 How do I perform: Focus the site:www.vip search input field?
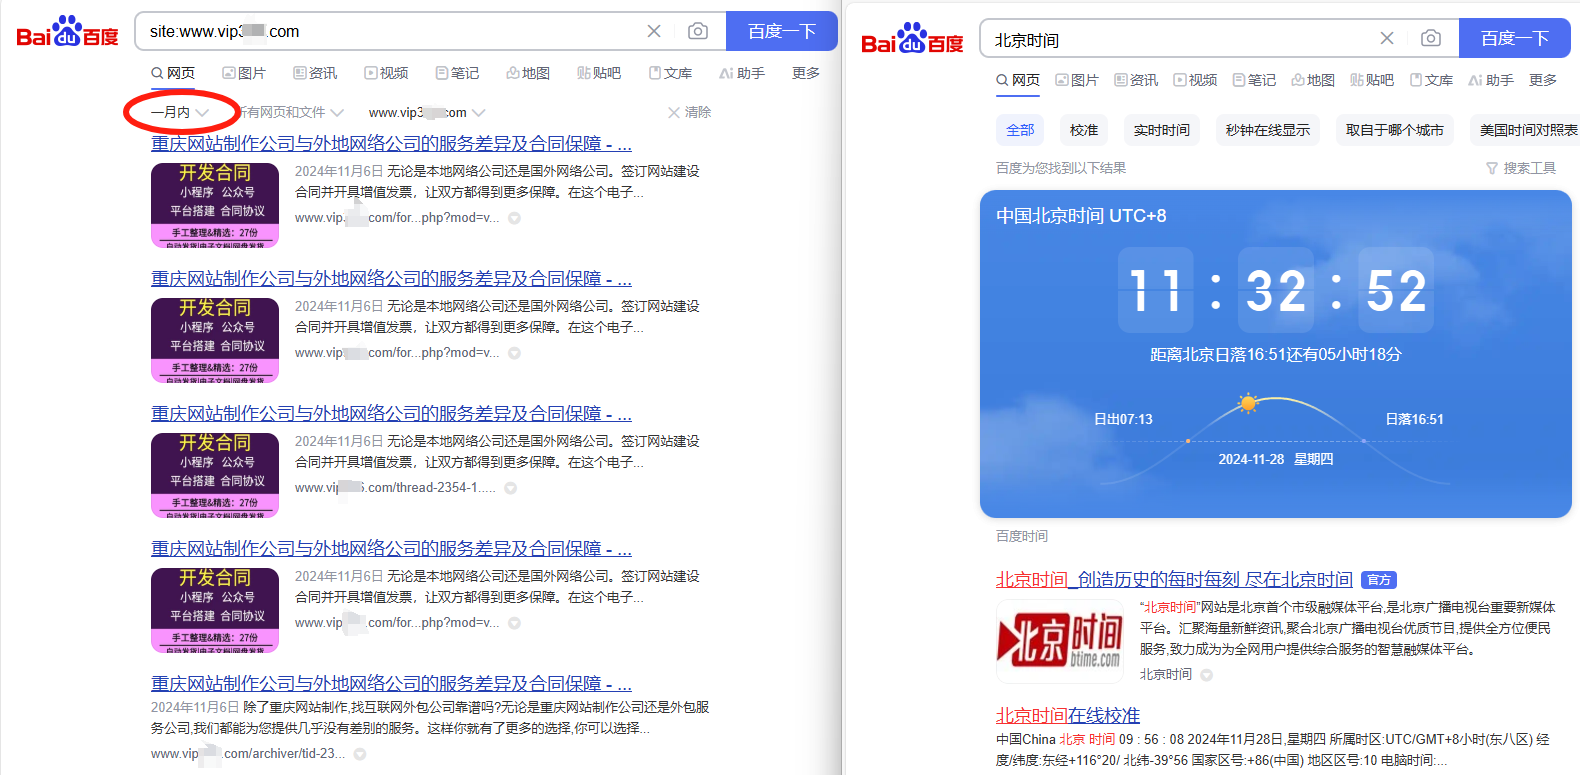[390, 31]
